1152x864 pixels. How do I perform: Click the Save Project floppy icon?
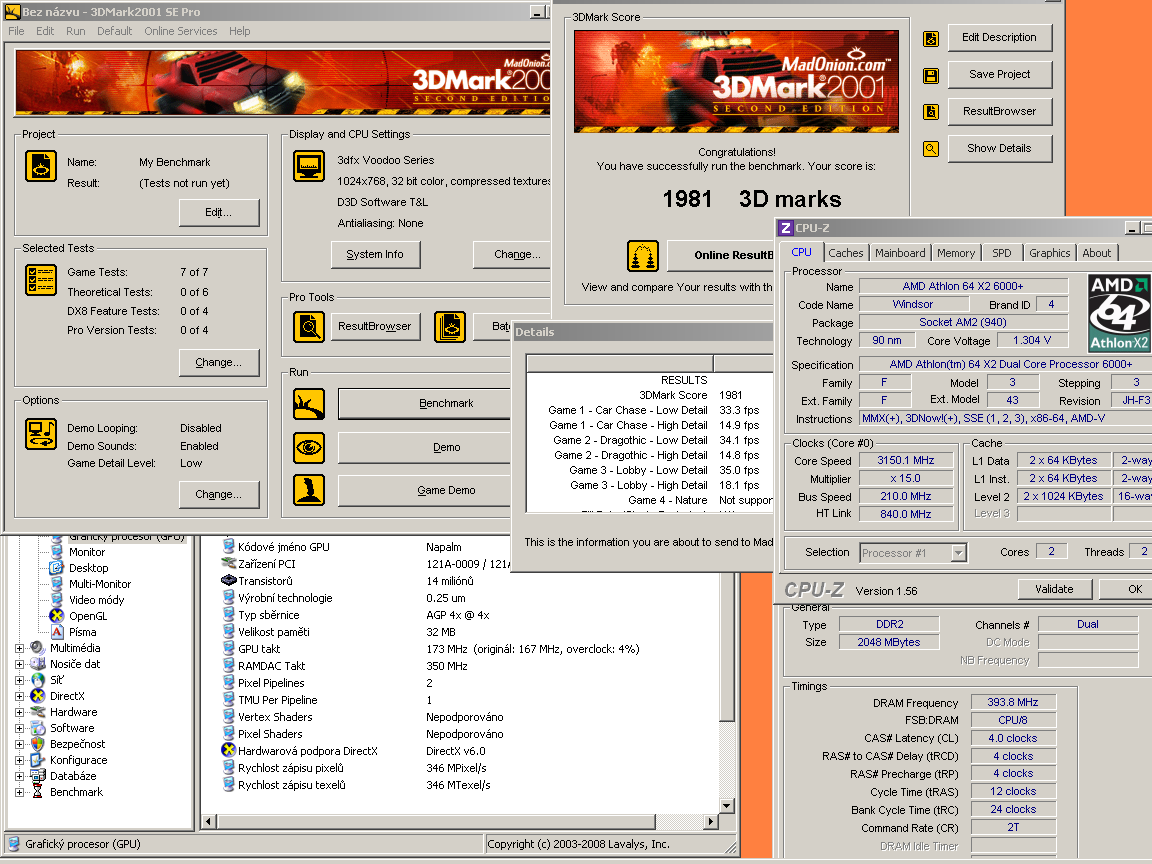pos(931,76)
